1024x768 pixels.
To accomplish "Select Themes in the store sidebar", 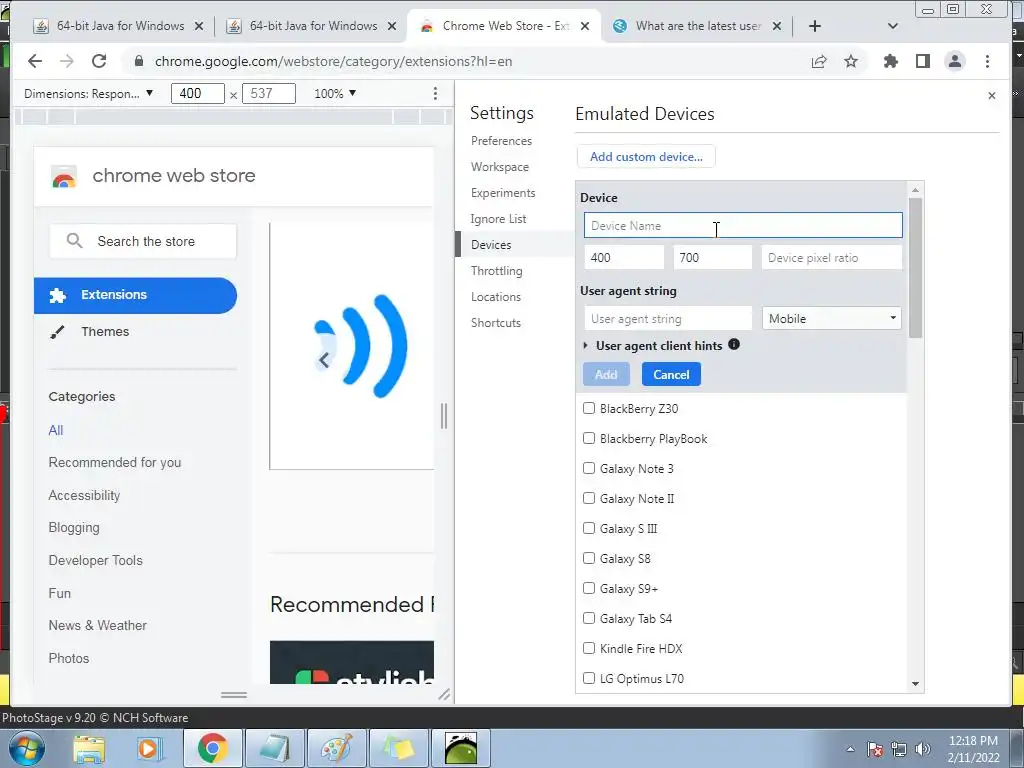I will [104, 332].
